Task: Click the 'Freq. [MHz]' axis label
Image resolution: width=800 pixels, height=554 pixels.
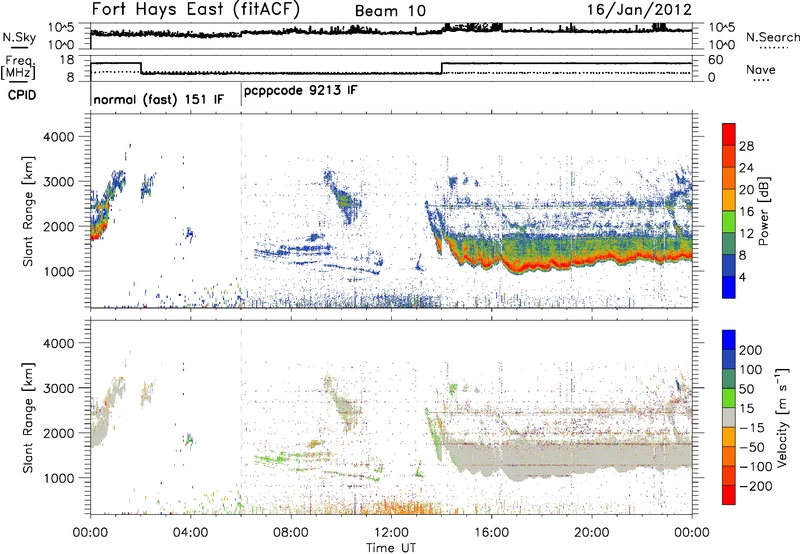Action: pyautogui.click(x=19, y=68)
